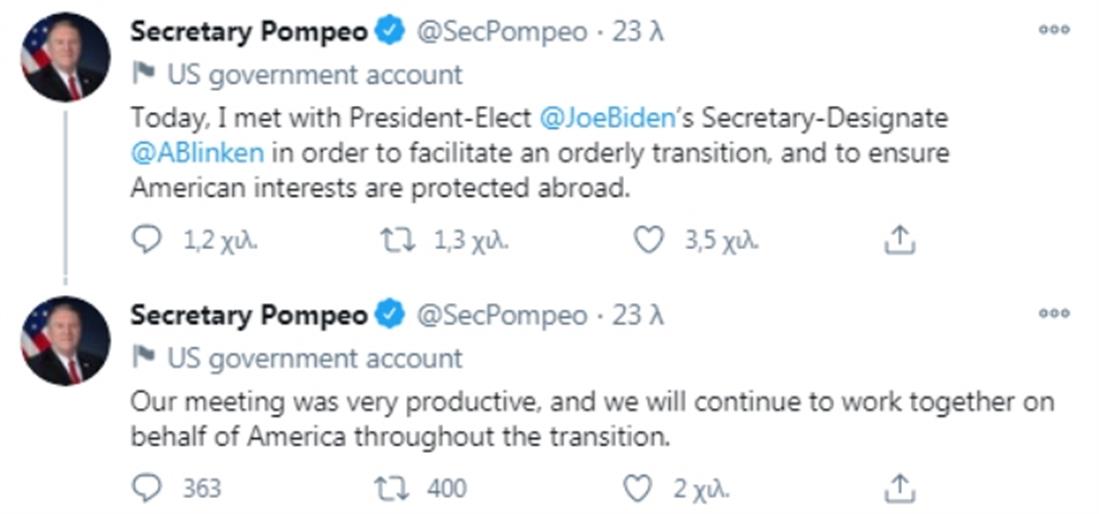Open more options menu on second tweet

point(1054,314)
